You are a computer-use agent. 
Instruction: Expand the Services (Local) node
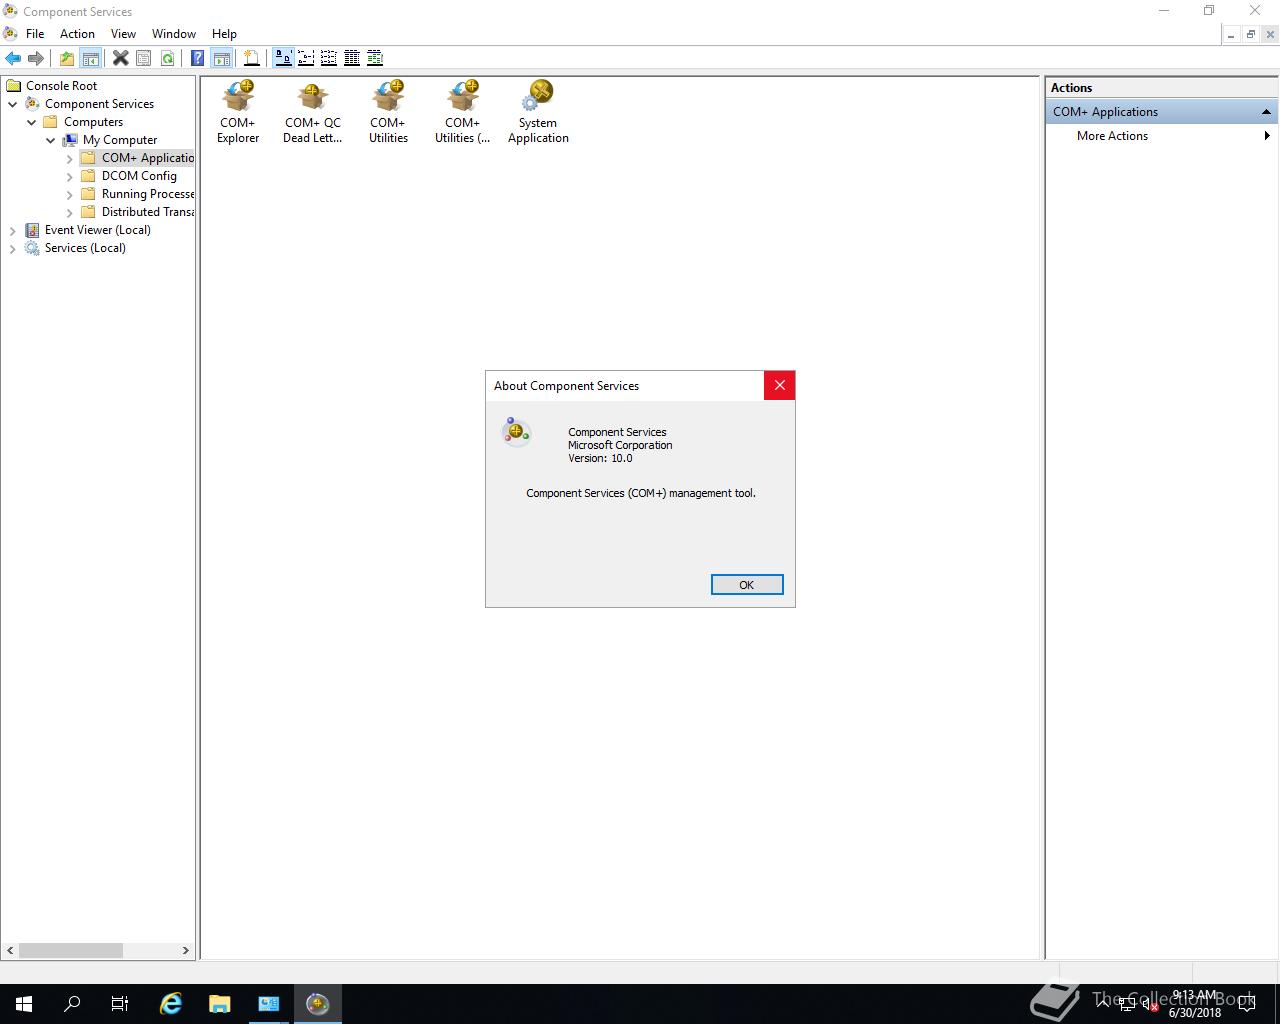pyautogui.click(x=13, y=248)
